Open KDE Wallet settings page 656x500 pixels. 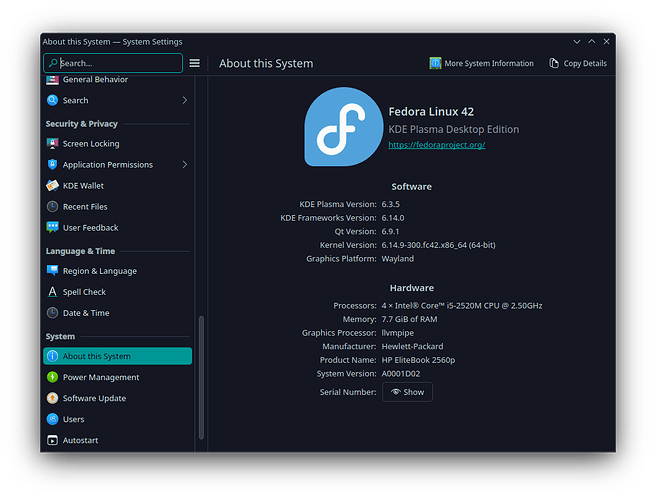pyautogui.click(x=118, y=185)
